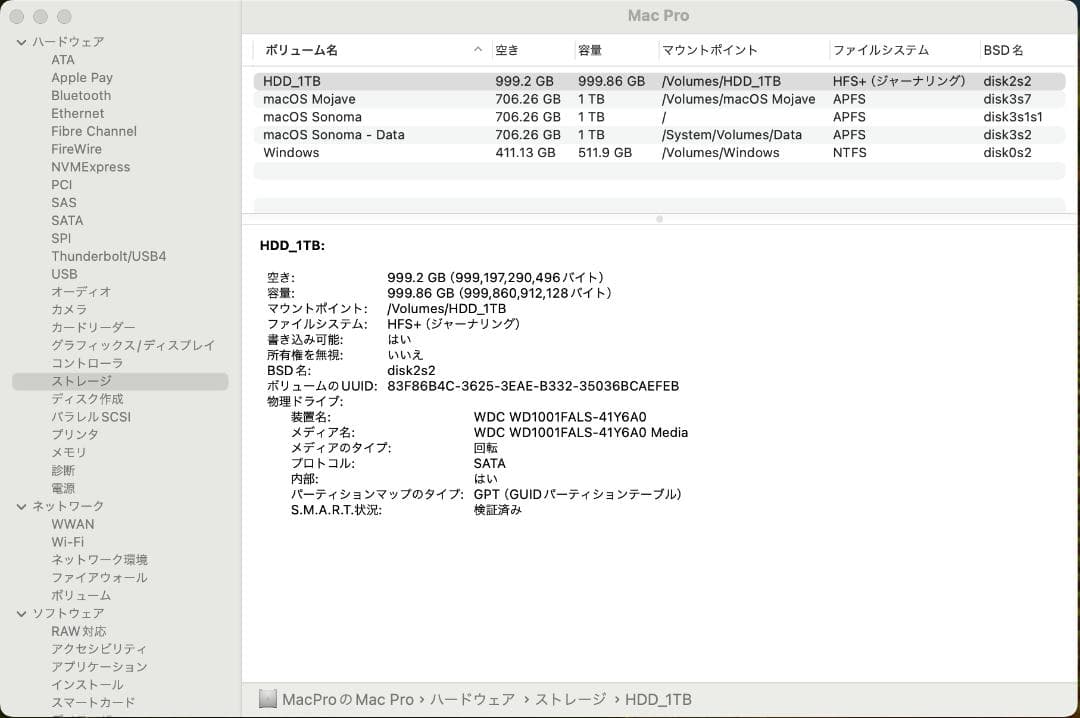Click the disk0s2 BSD name cell
Screen dimensions: 1080x718
(1008, 153)
